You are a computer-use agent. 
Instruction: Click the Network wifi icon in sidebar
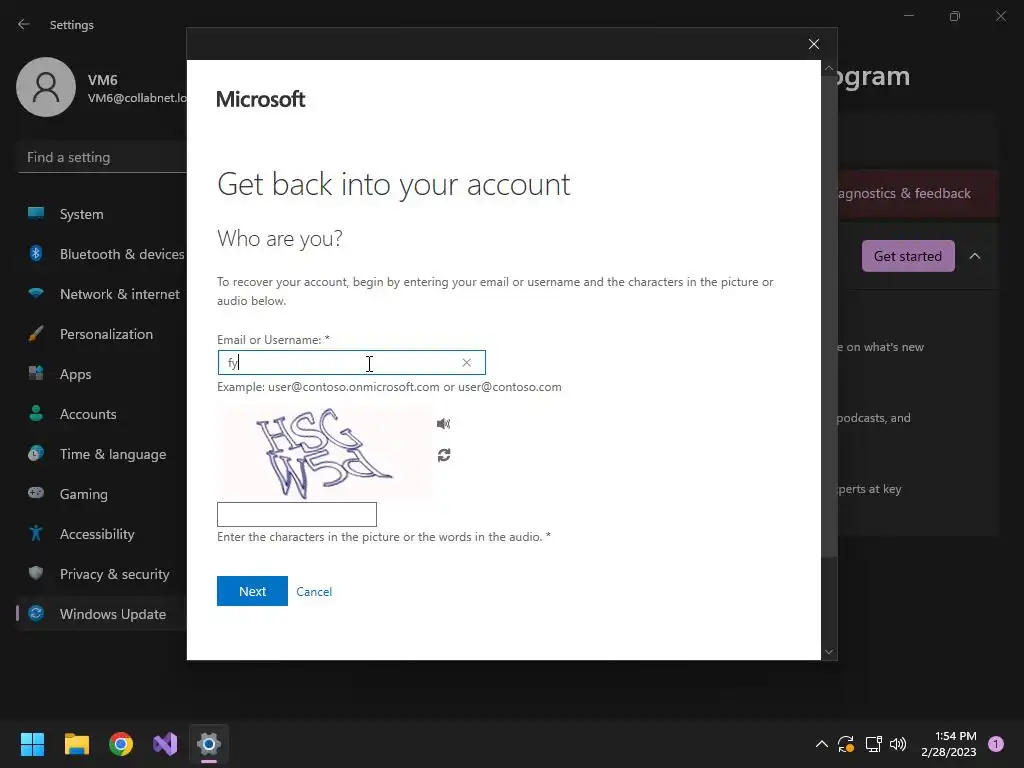[36, 293]
